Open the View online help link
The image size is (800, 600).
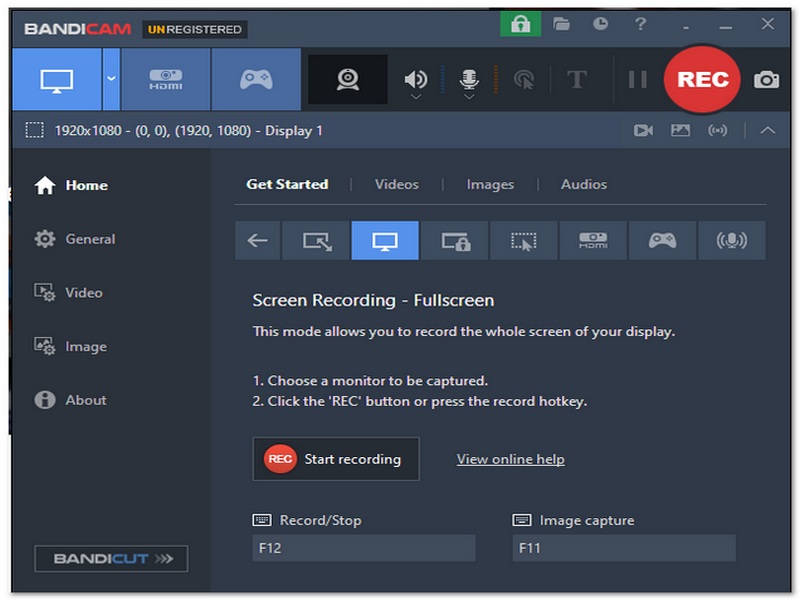(510, 459)
